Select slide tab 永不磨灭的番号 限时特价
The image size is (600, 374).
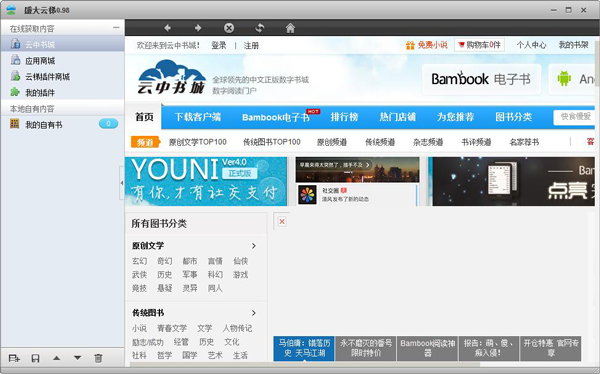click(x=366, y=348)
